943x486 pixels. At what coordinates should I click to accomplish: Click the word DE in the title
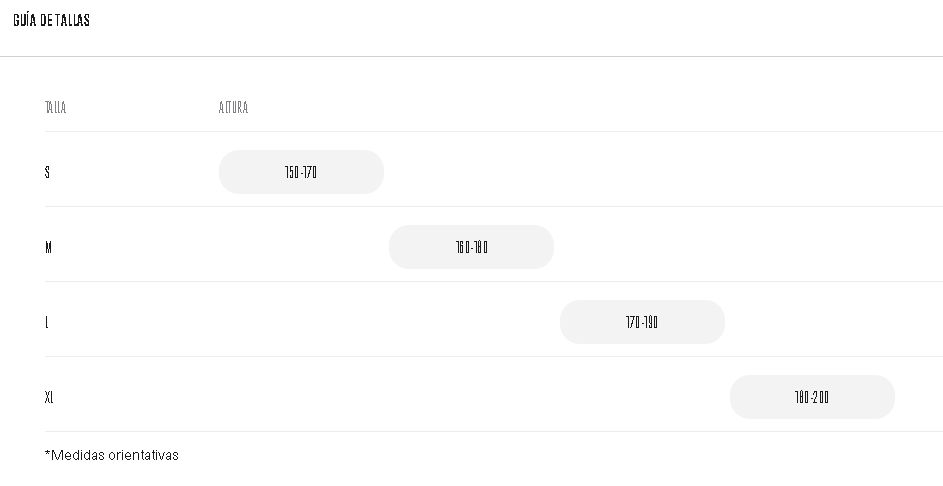tap(47, 20)
